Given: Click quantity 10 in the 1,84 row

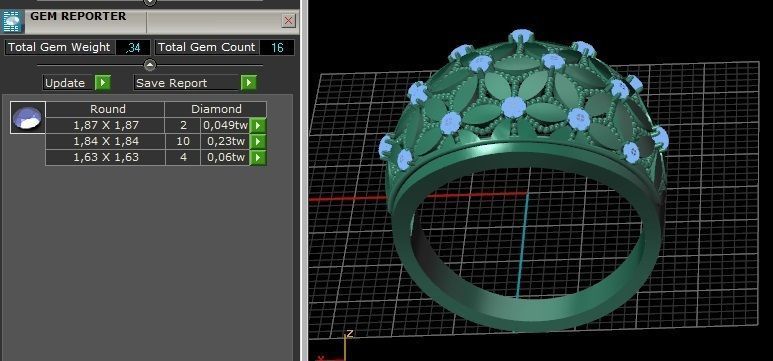Looking at the screenshot, I should point(183,142).
